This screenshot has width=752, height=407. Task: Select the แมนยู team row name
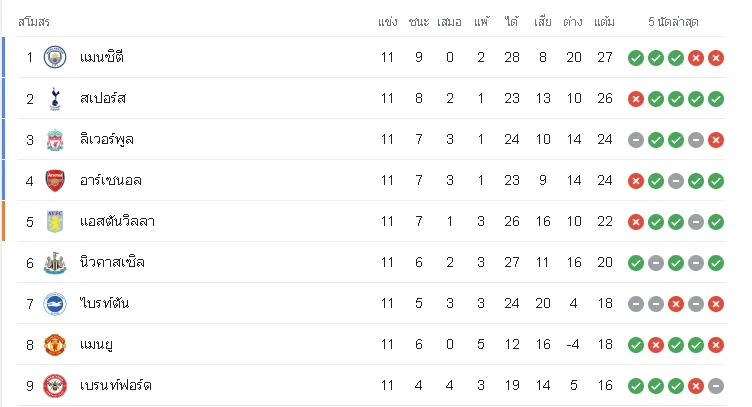(96, 345)
